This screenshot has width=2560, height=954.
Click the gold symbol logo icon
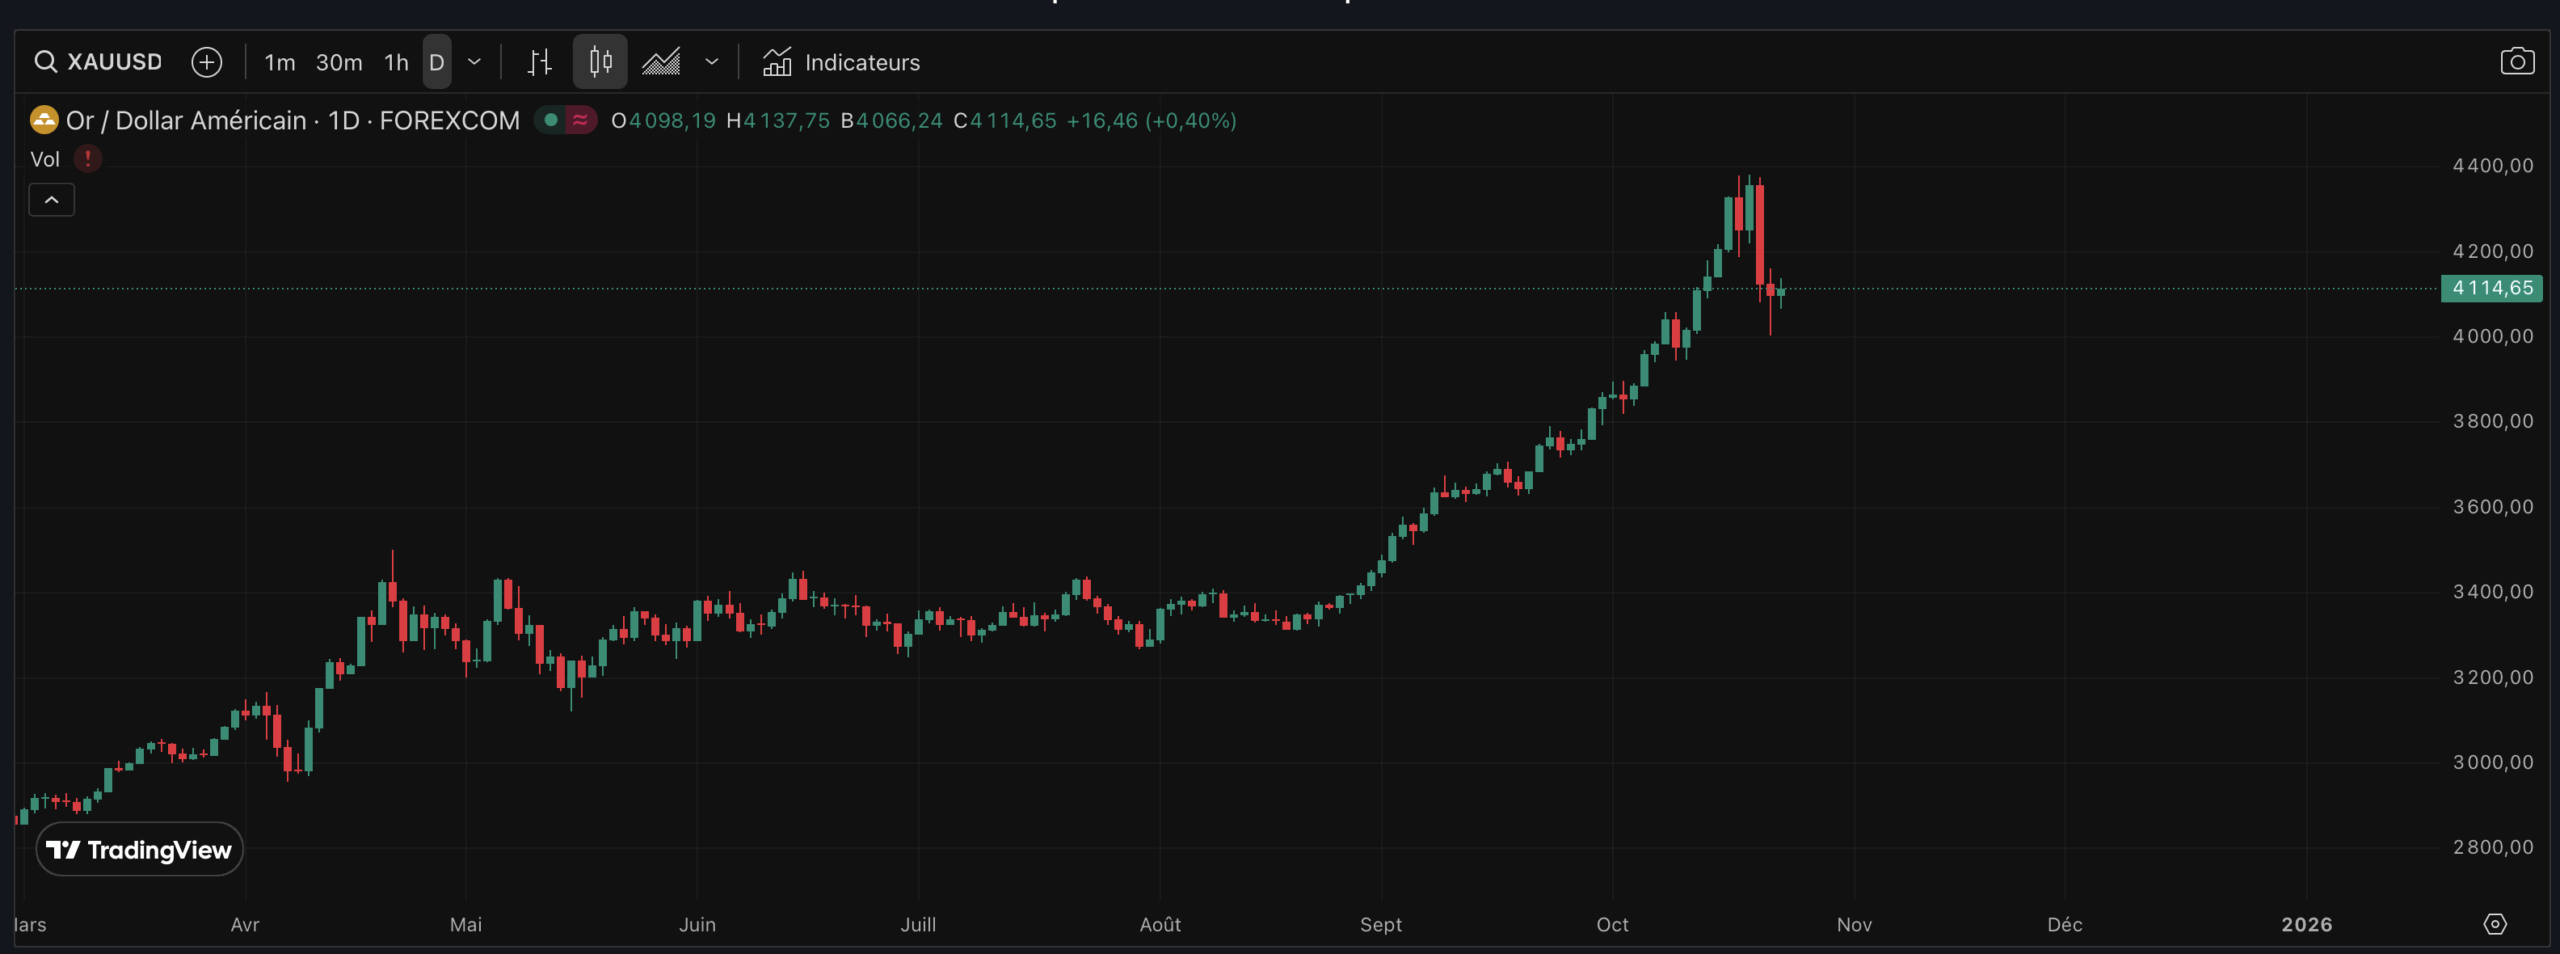(x=44, y=120)
